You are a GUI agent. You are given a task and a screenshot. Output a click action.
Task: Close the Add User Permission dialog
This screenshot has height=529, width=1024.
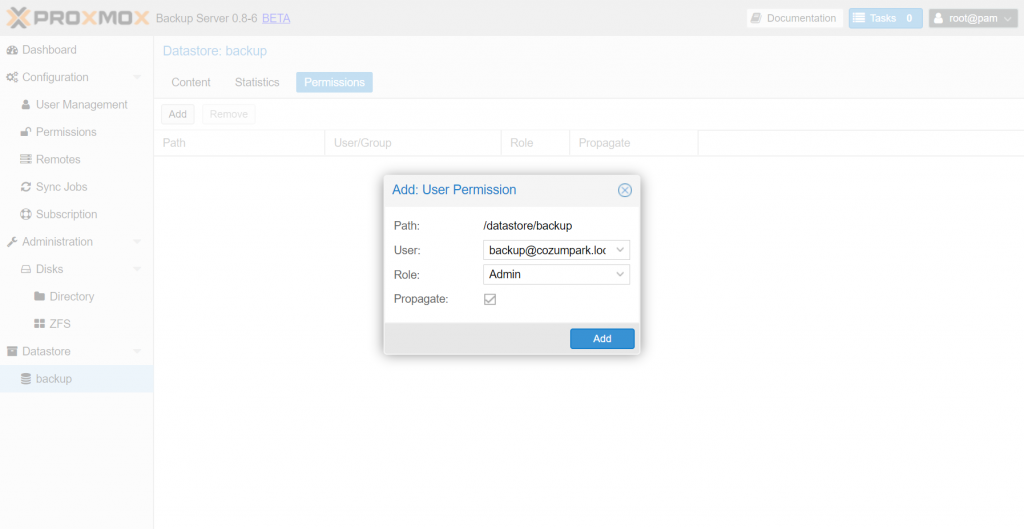[625, 190]
